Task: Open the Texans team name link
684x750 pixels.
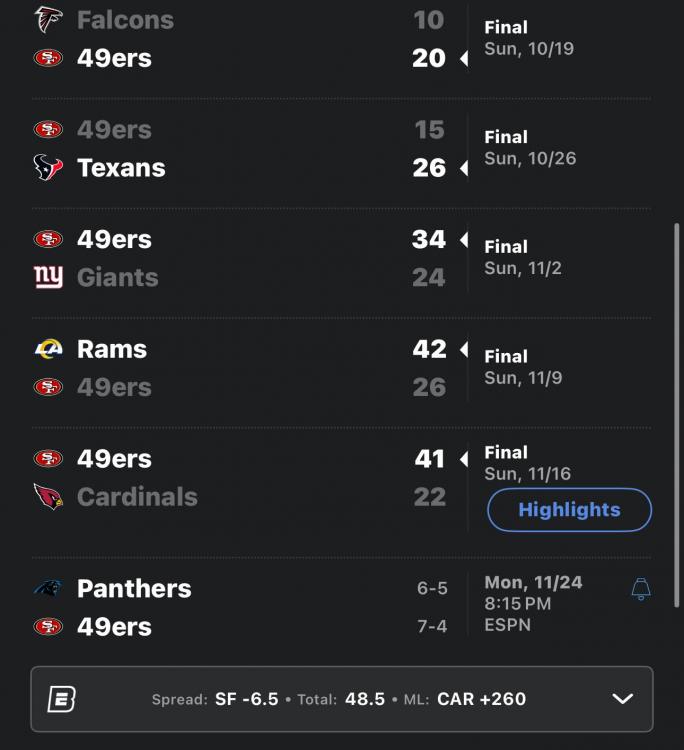Action: 121,168
